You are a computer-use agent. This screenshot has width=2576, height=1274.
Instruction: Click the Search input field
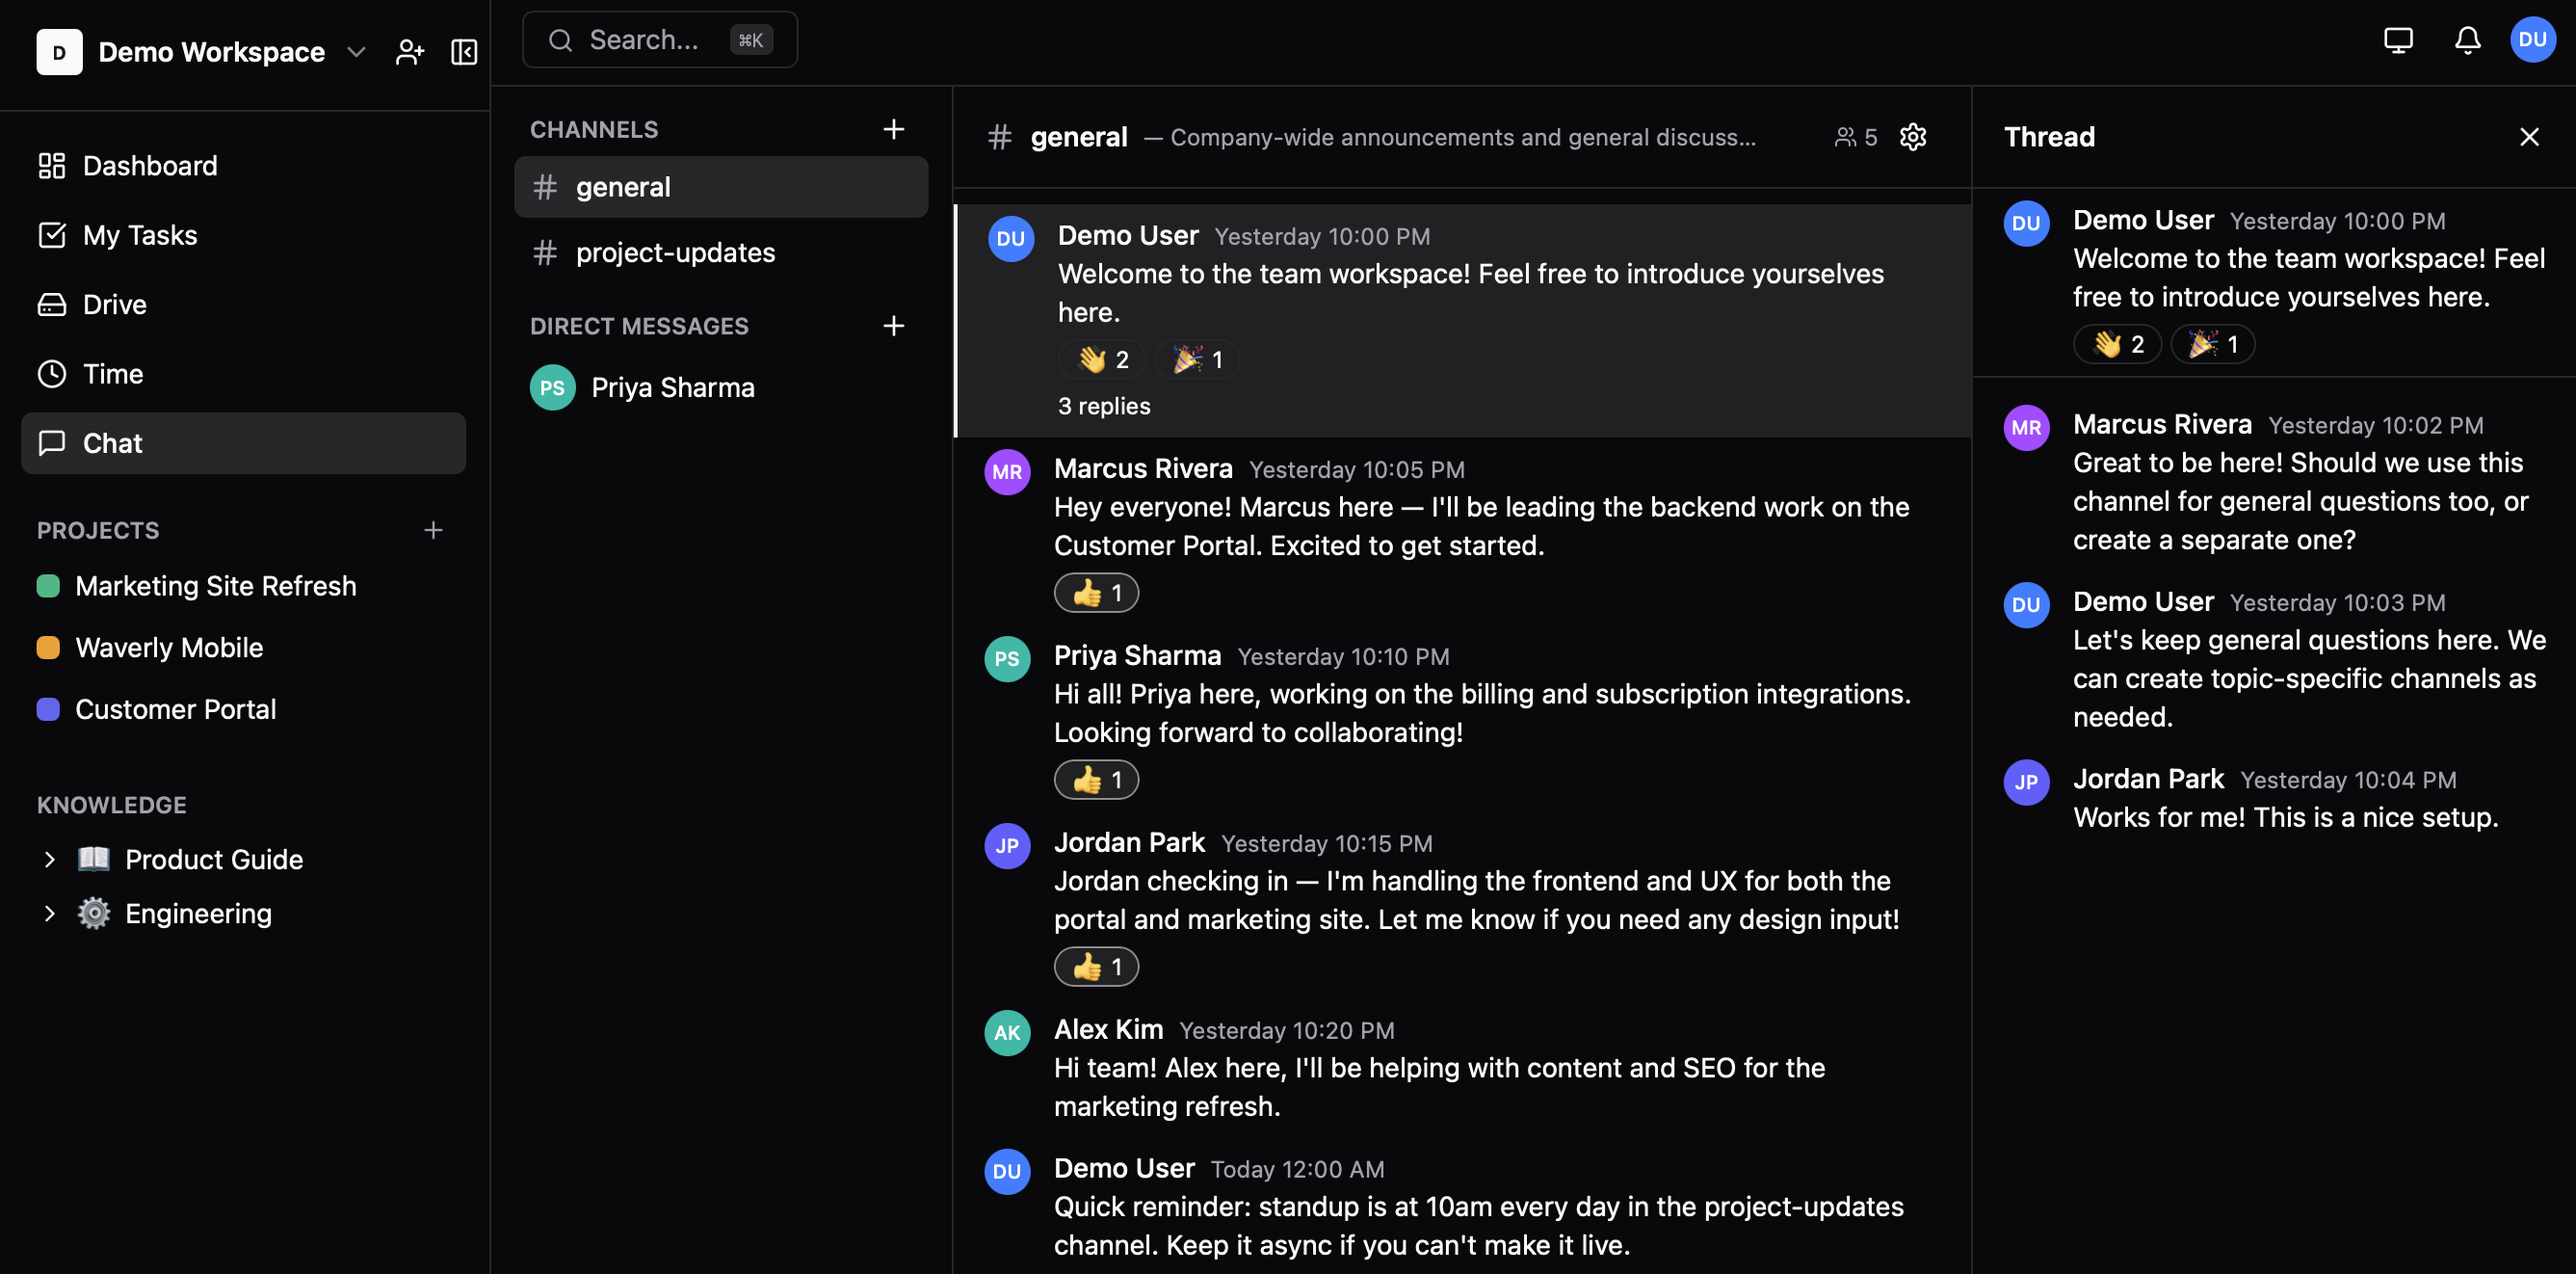click(643, 40)
